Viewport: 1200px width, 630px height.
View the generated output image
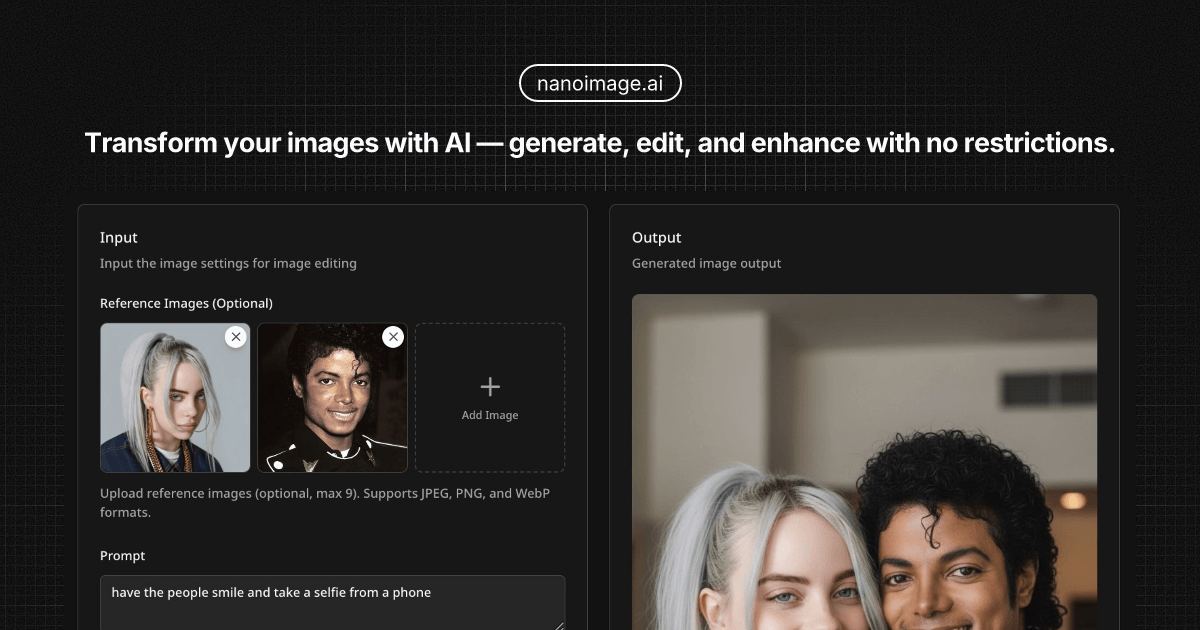click(x=864, y=462)
